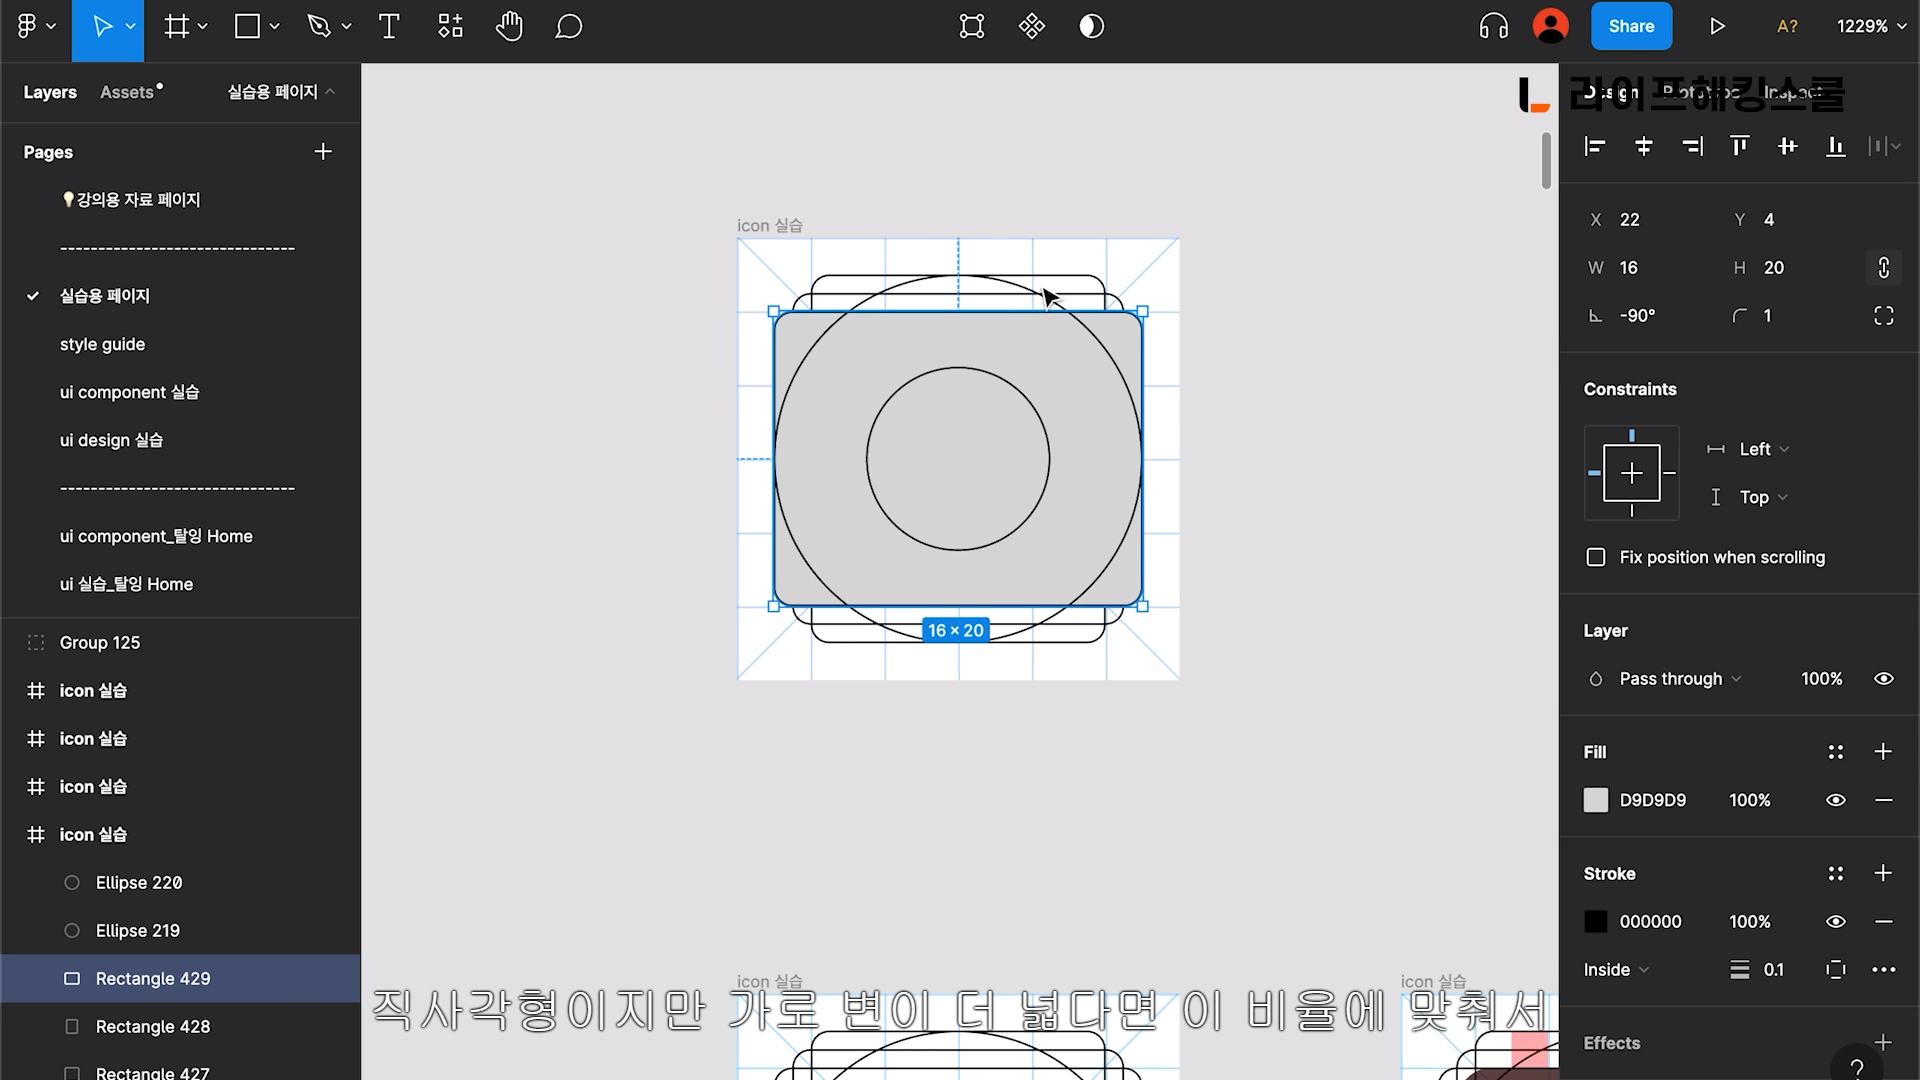The height and width of the screenshot is (1080, 1920).
Task: Click the Create component icon
Action: (x=1031, y=27)
